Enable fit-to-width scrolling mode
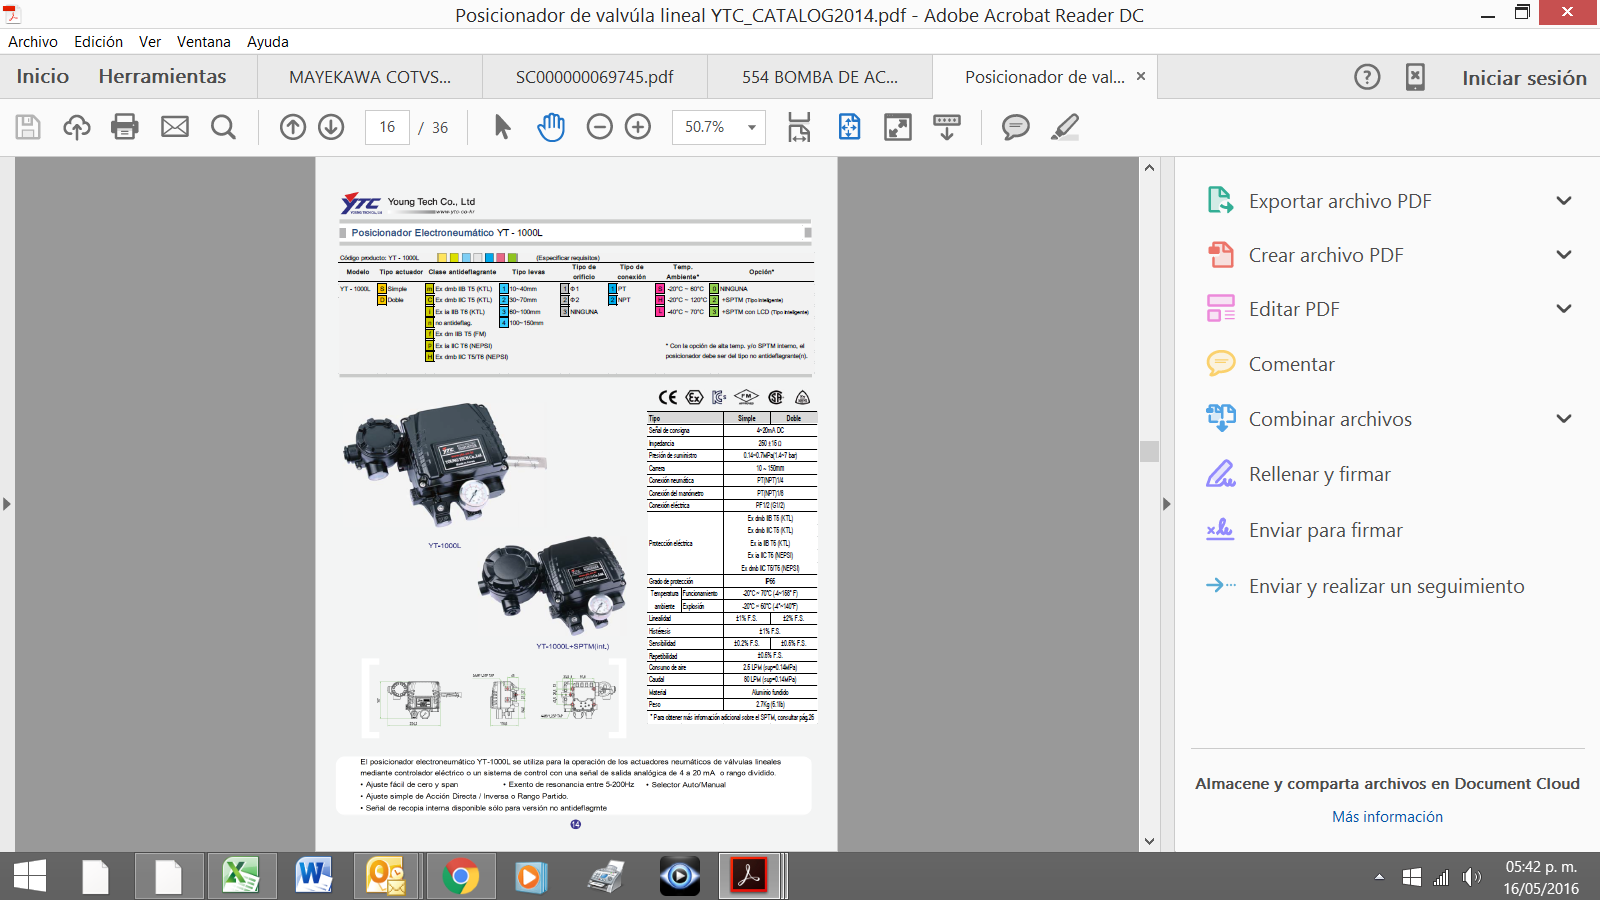This screenshot has width=1600, height=900. point(799,127)
